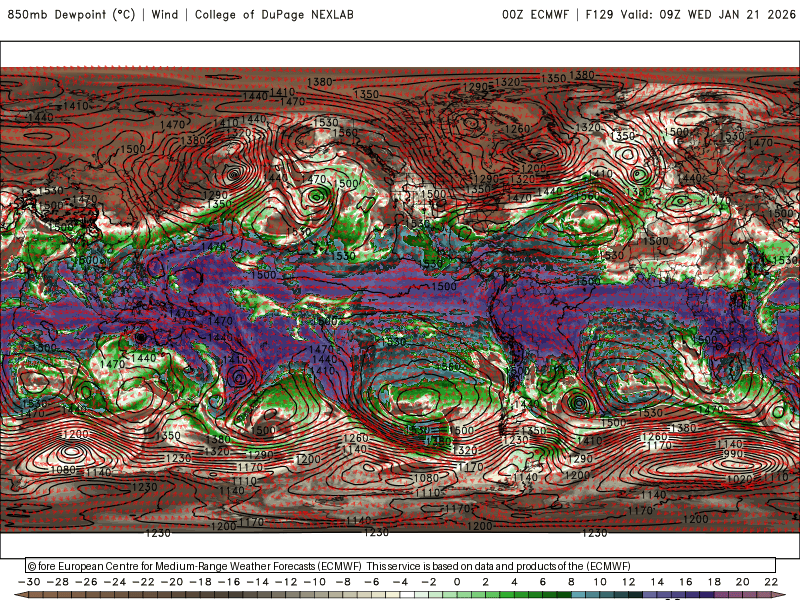Screen dimensions: 800x600
Task: Click the '18' value on the color scale
Action: 714,582
